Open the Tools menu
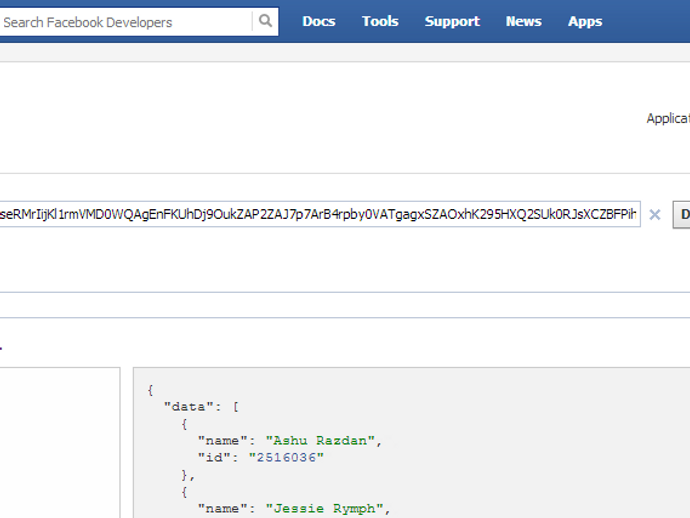 tap(380, 21)
